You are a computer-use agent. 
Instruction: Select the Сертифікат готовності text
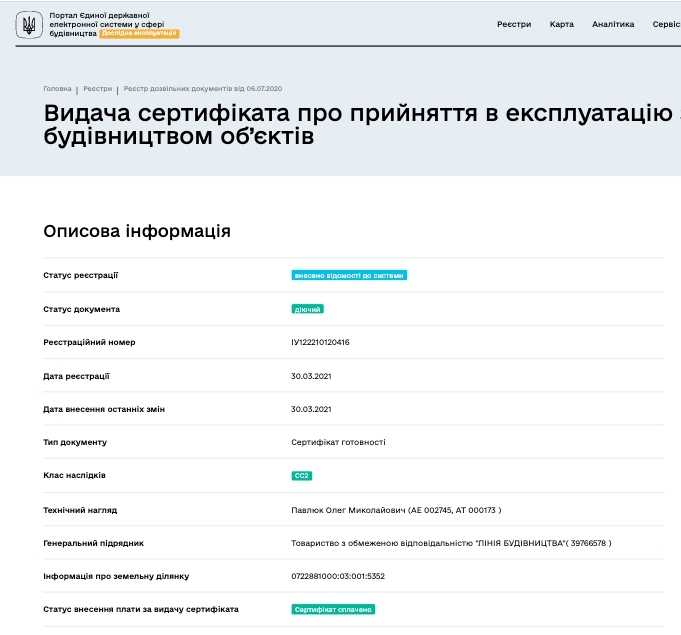point(338,442)
